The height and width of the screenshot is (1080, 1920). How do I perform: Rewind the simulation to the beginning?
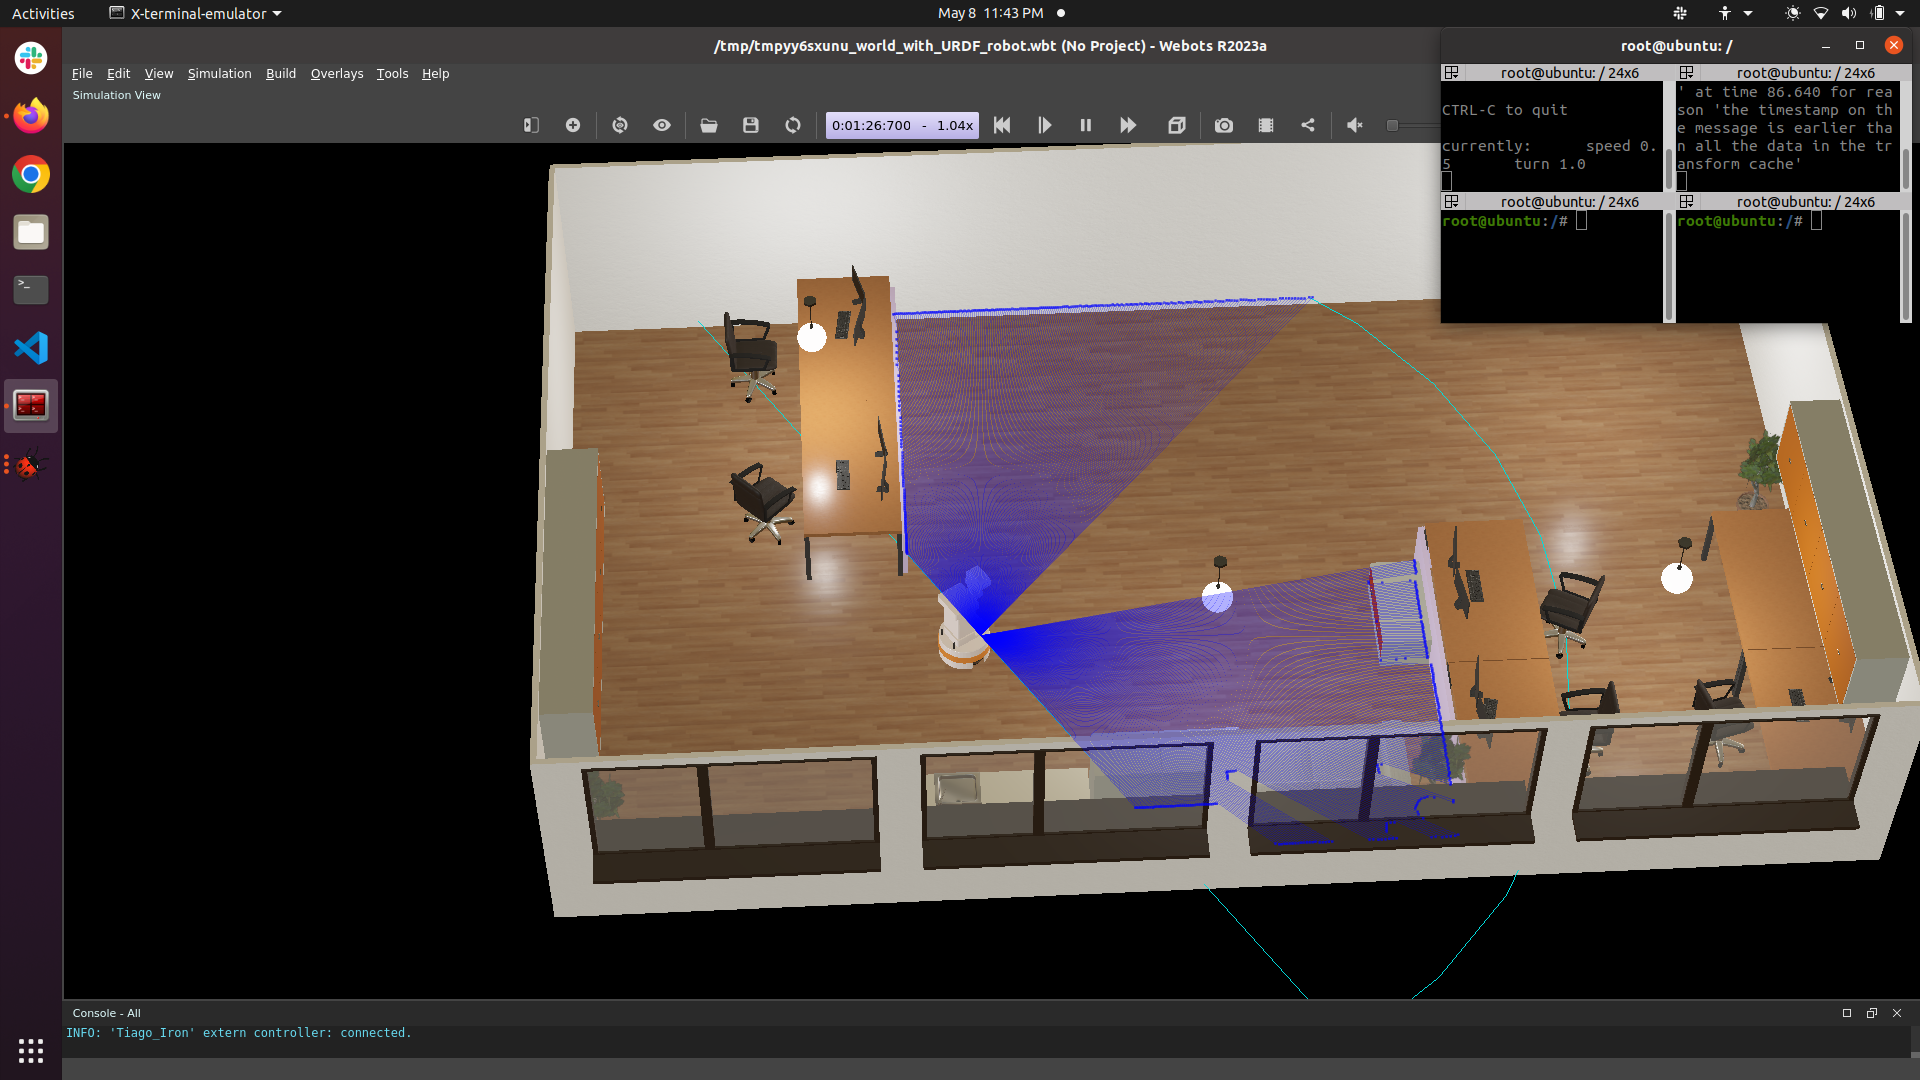(1002, 125)
